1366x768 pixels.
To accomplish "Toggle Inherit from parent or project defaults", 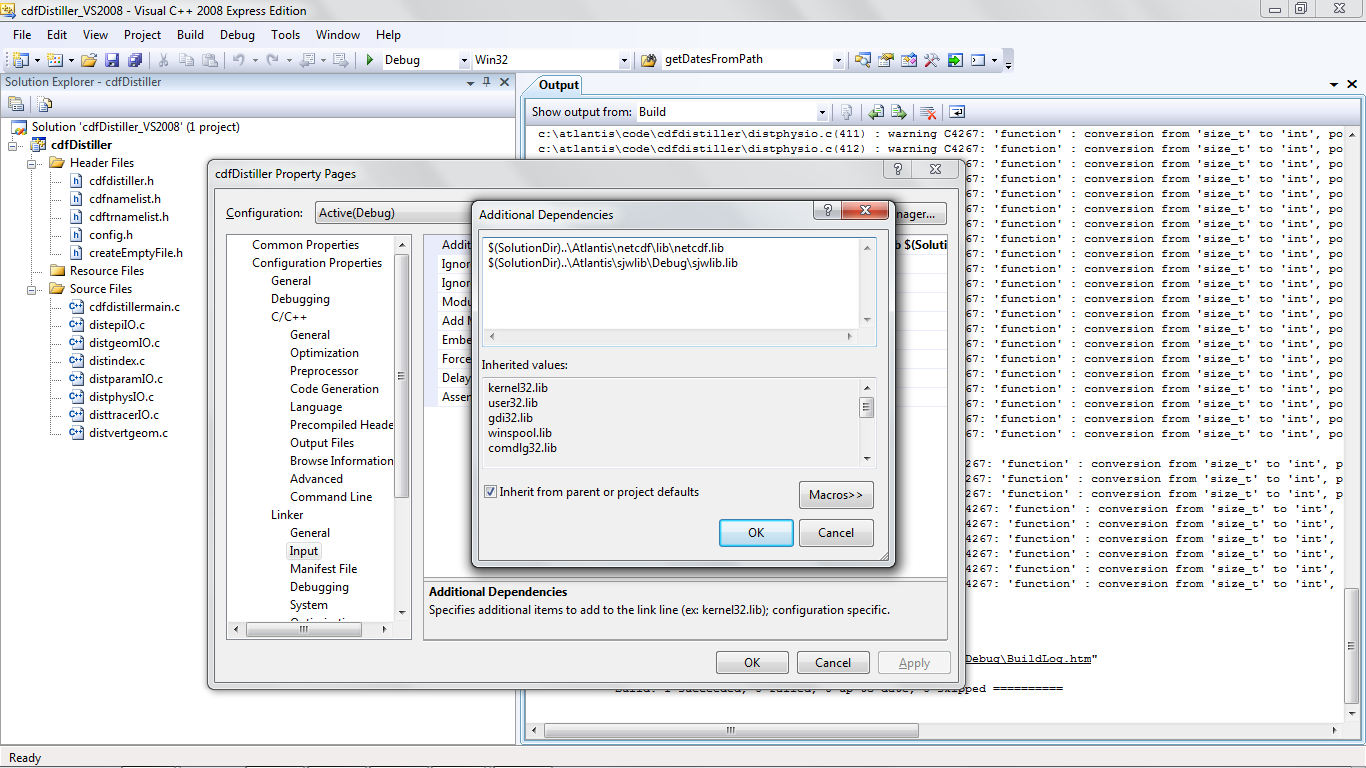I will pyautogui.click(x=490, y=492).
